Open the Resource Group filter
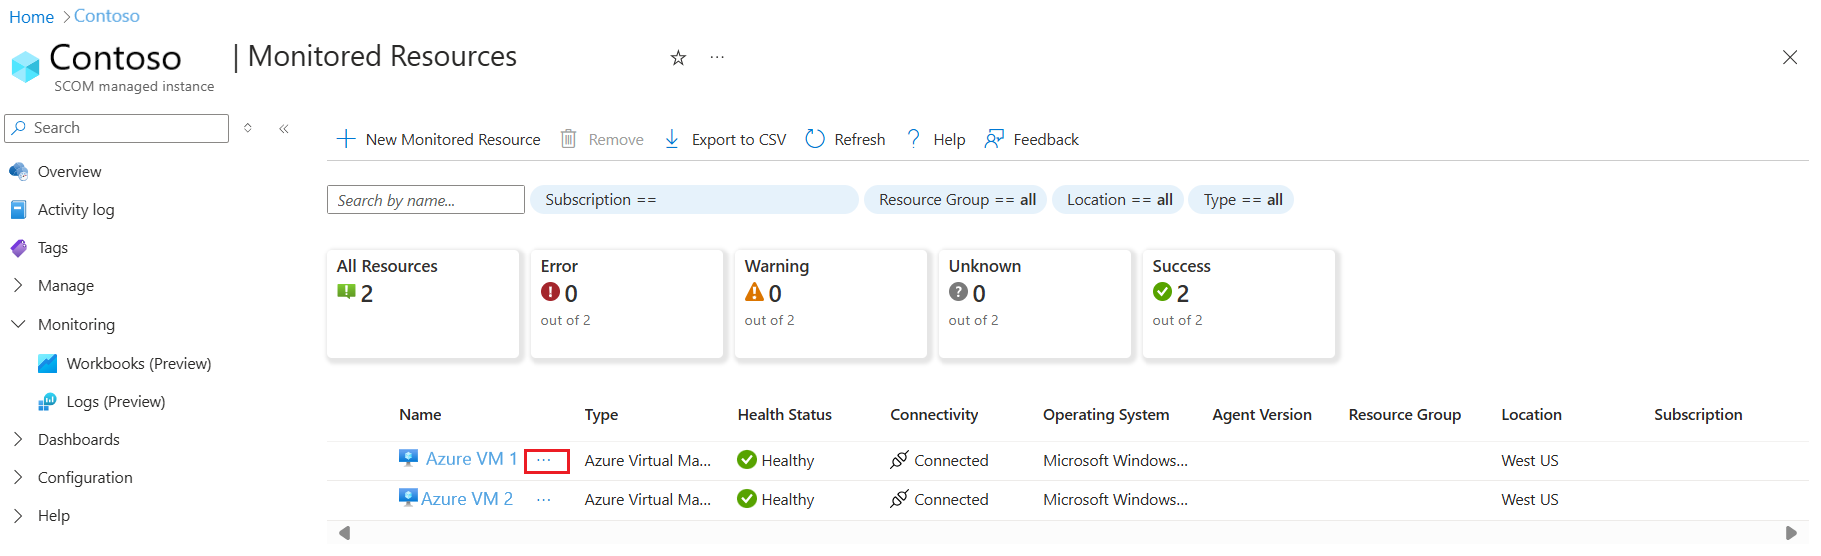This screenshot has height=556, width=1821. (956, 200)
